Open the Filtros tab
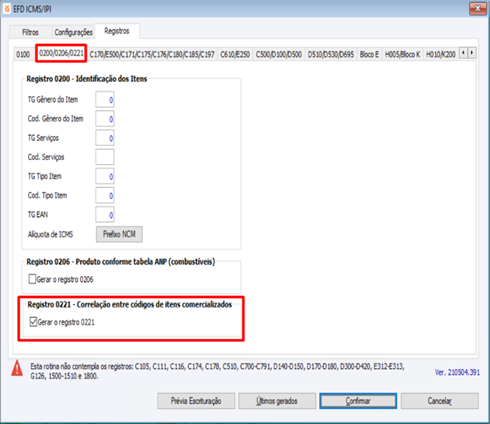This screenshot has width=490, height=424. (x=30, y=32)
